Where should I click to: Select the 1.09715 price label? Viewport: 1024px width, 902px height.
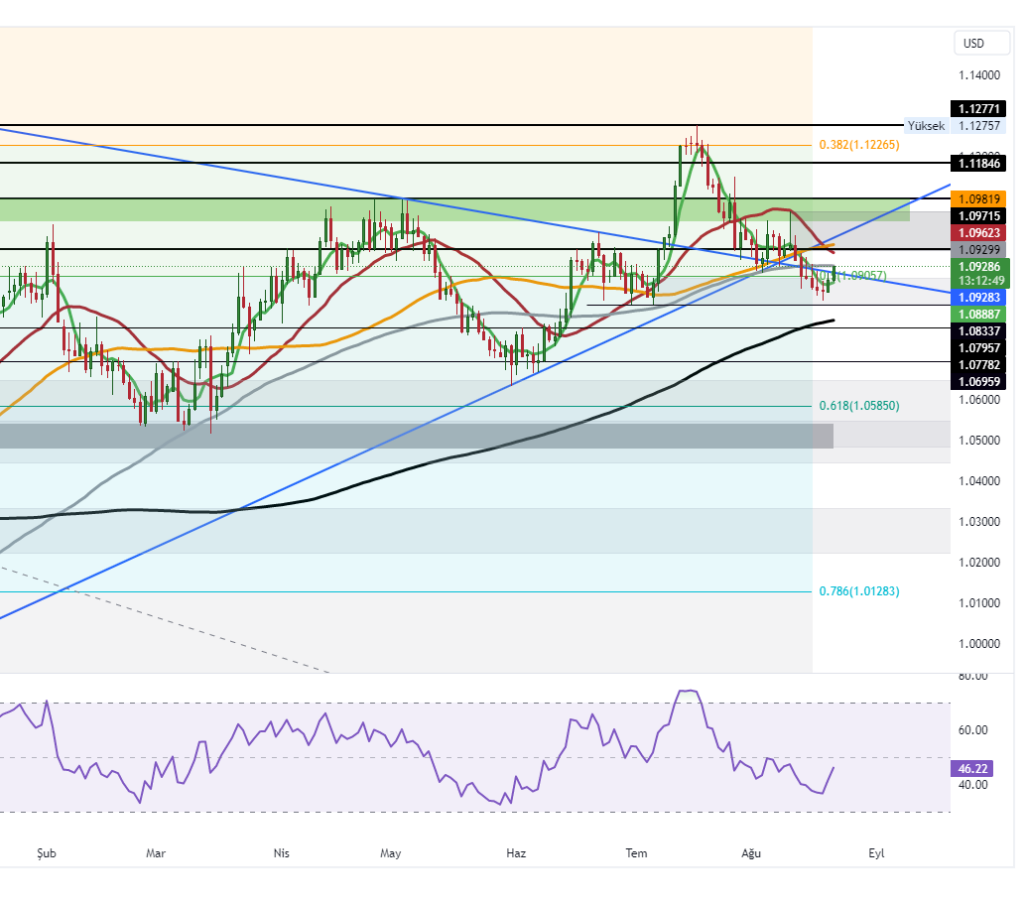point(978,216)
